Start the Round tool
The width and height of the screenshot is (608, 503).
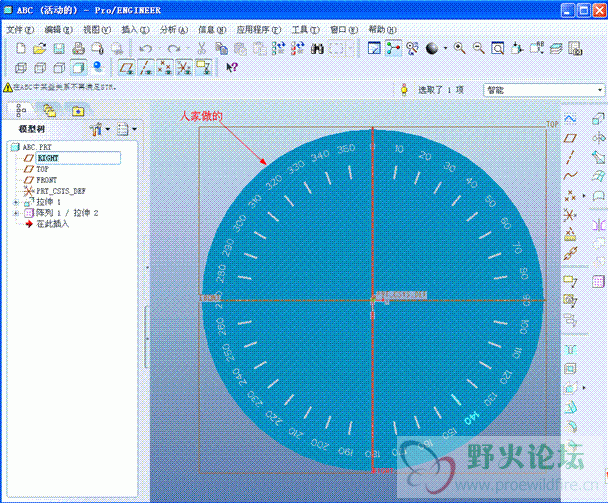570,426
